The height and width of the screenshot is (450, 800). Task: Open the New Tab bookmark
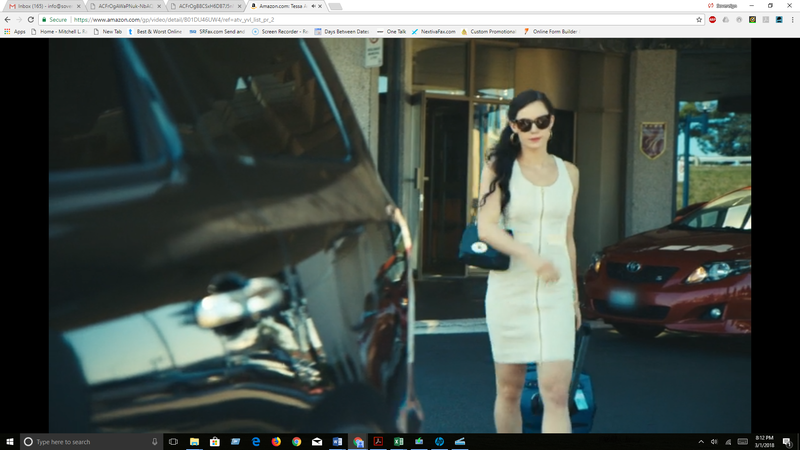pos(108,32)
